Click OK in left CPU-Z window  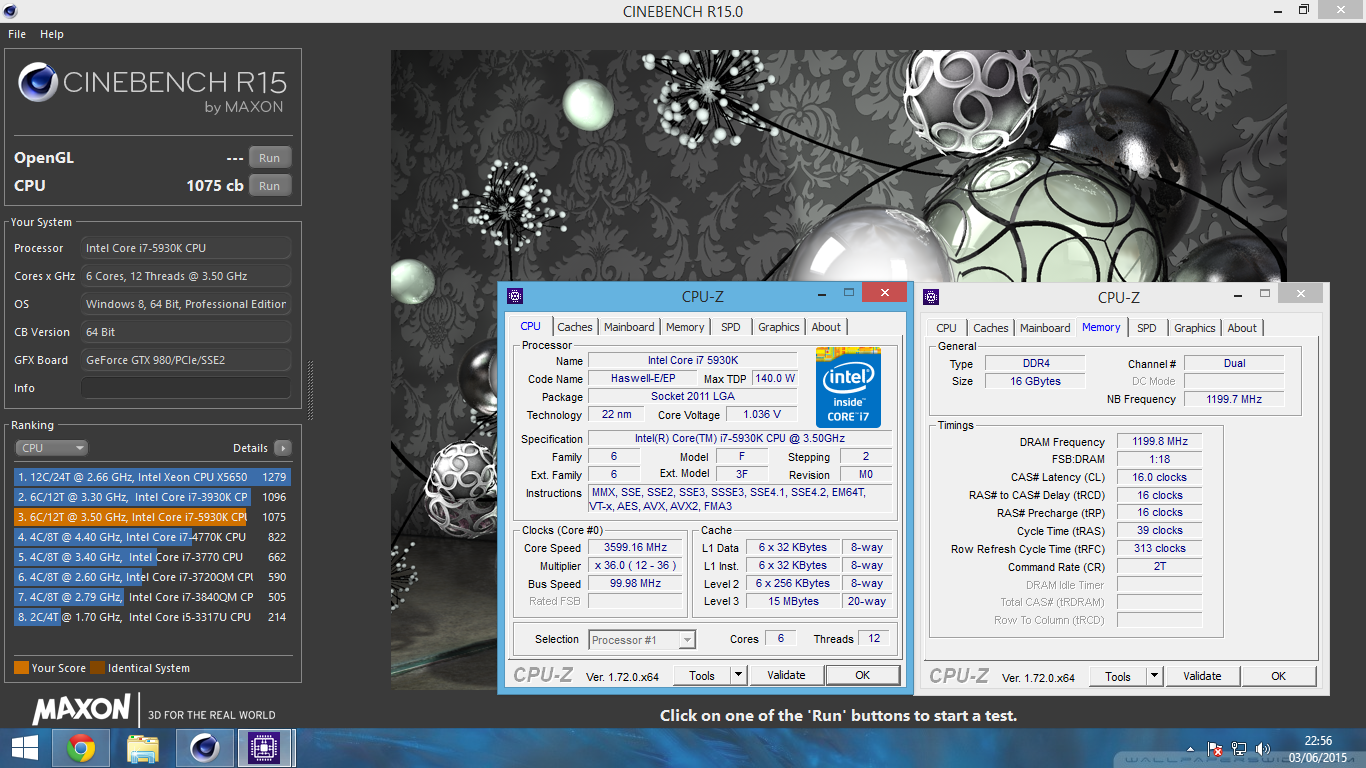tap(863, 676)
